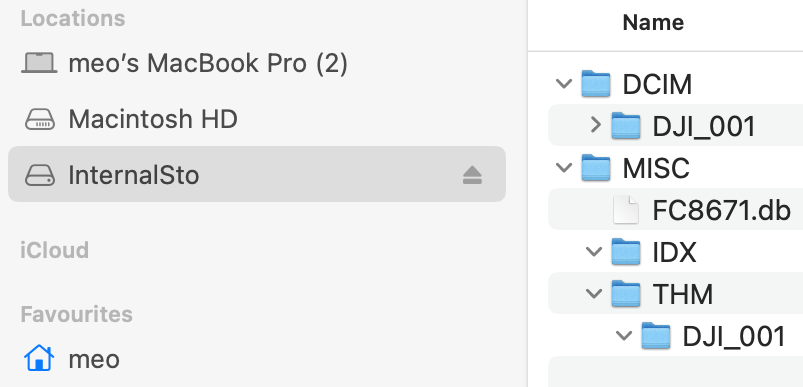The height and width of the screenshot is (387, 803).
Task: Click the InternalSto drive icon
Action: pos(39,175)
